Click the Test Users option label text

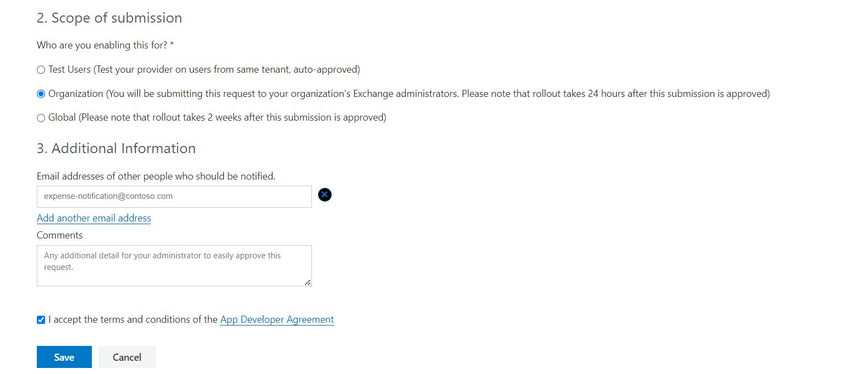coord(204,70)
